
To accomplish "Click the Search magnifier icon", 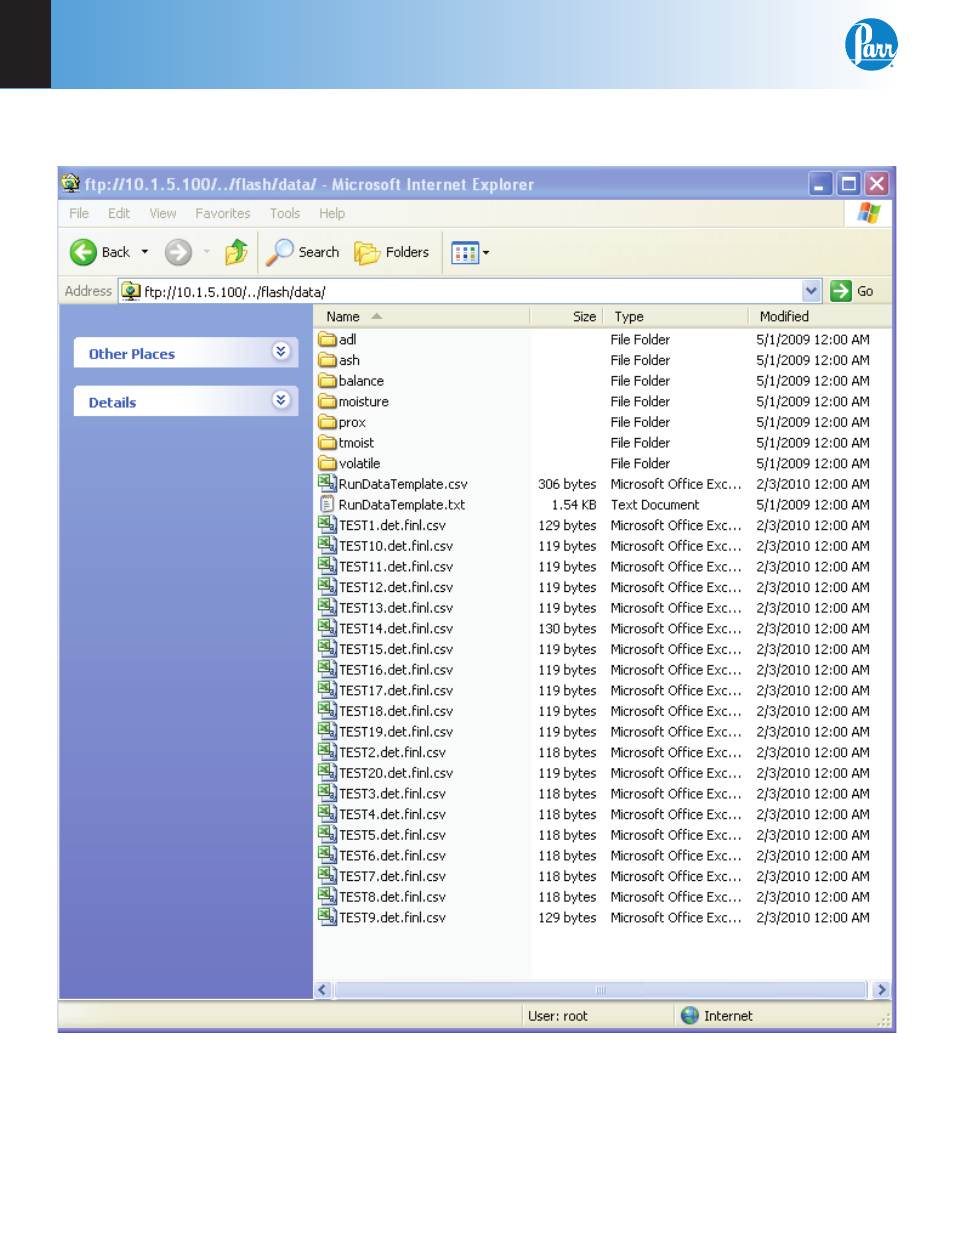I will 279,252.
